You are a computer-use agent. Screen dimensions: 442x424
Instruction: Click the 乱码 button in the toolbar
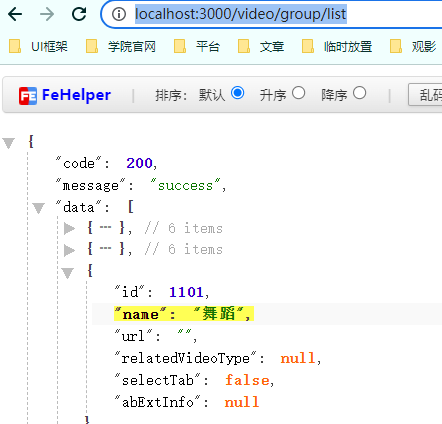click(426, 95)
